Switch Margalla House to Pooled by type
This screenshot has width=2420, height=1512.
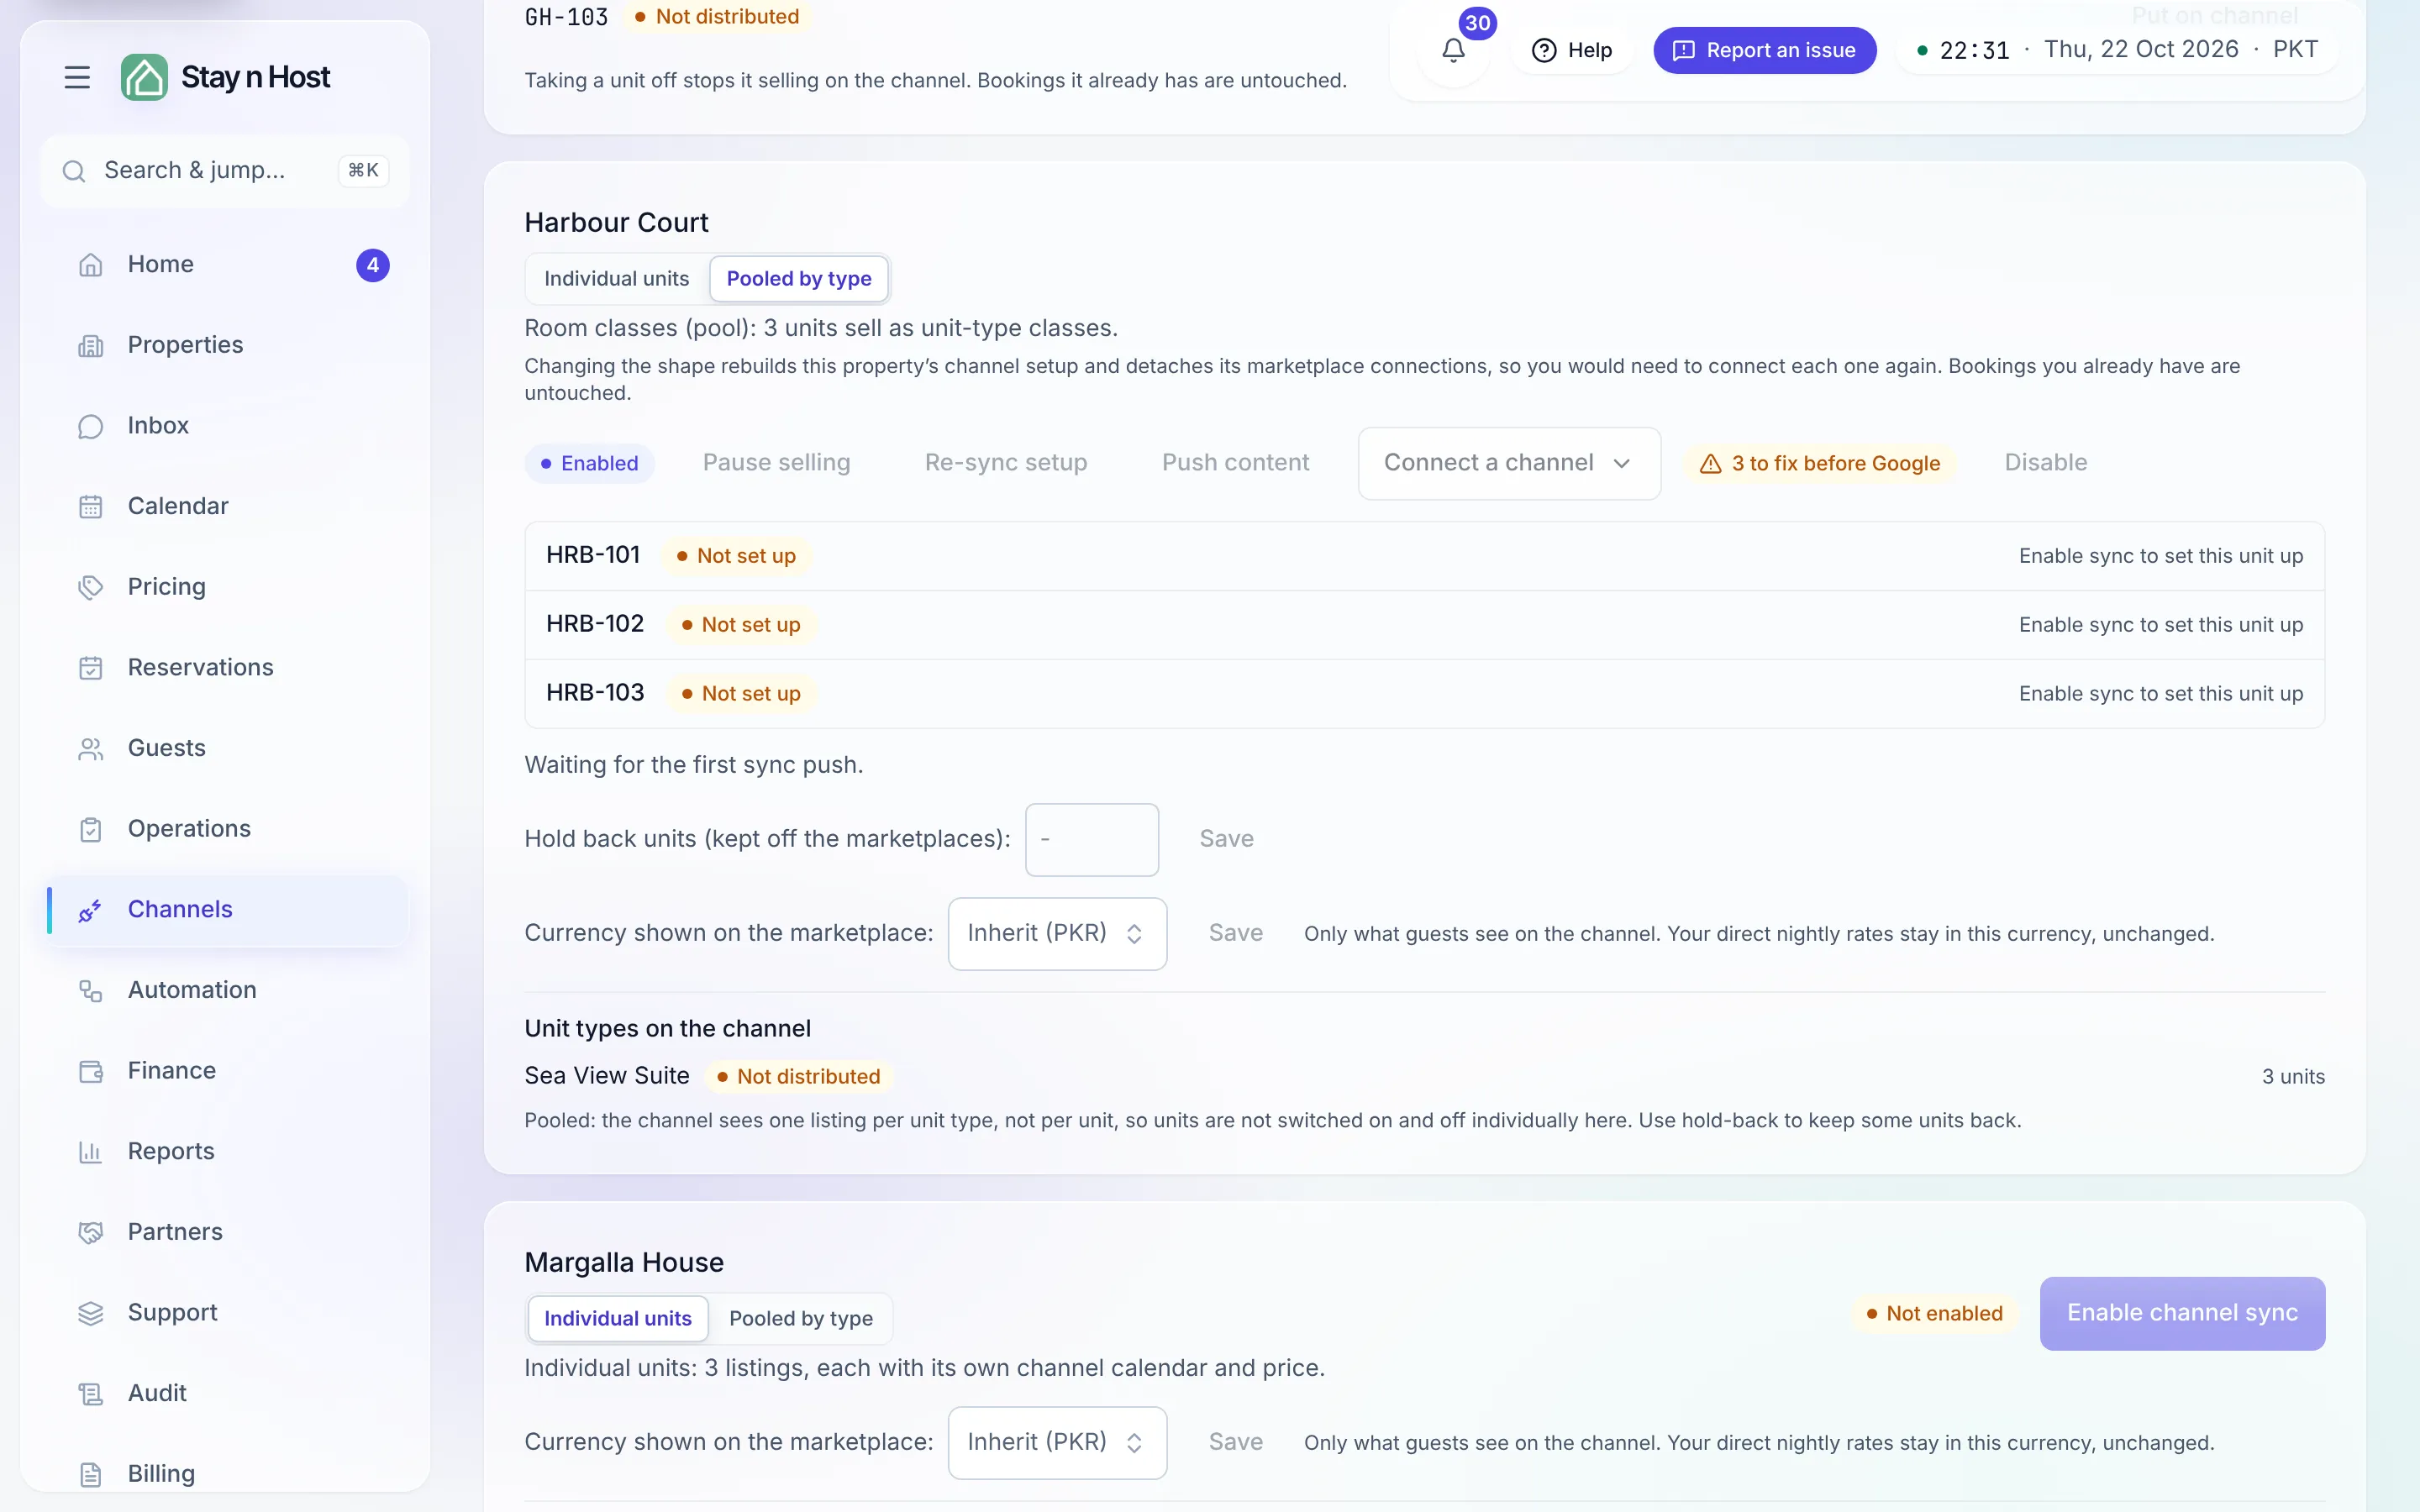pos(801,1318)
